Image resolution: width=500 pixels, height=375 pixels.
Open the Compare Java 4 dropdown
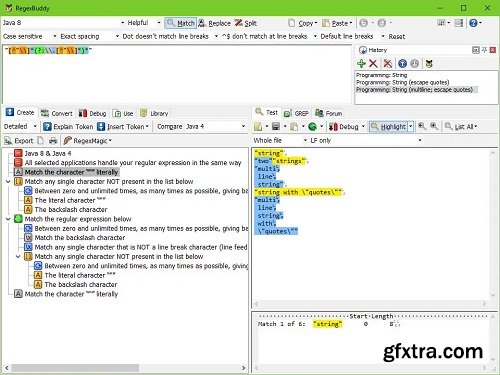click(x=201, y=127)
